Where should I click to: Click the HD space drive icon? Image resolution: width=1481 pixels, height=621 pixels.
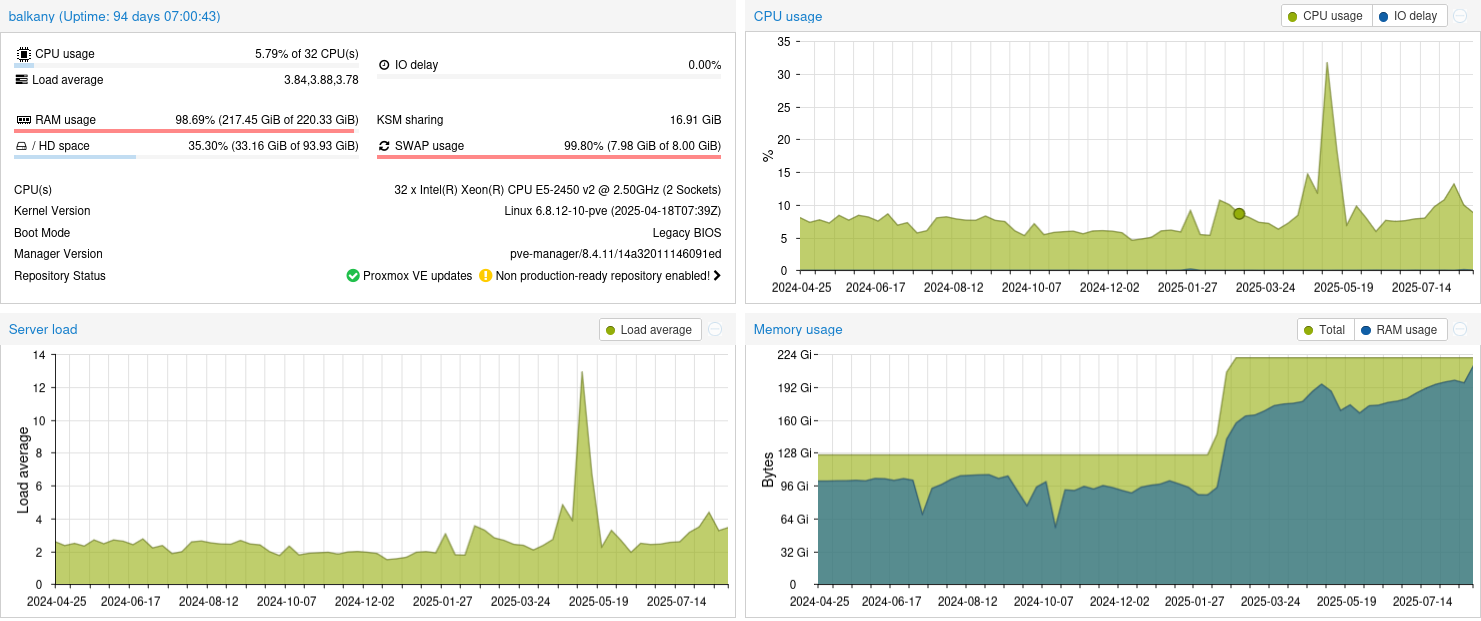tap(21, 146)
